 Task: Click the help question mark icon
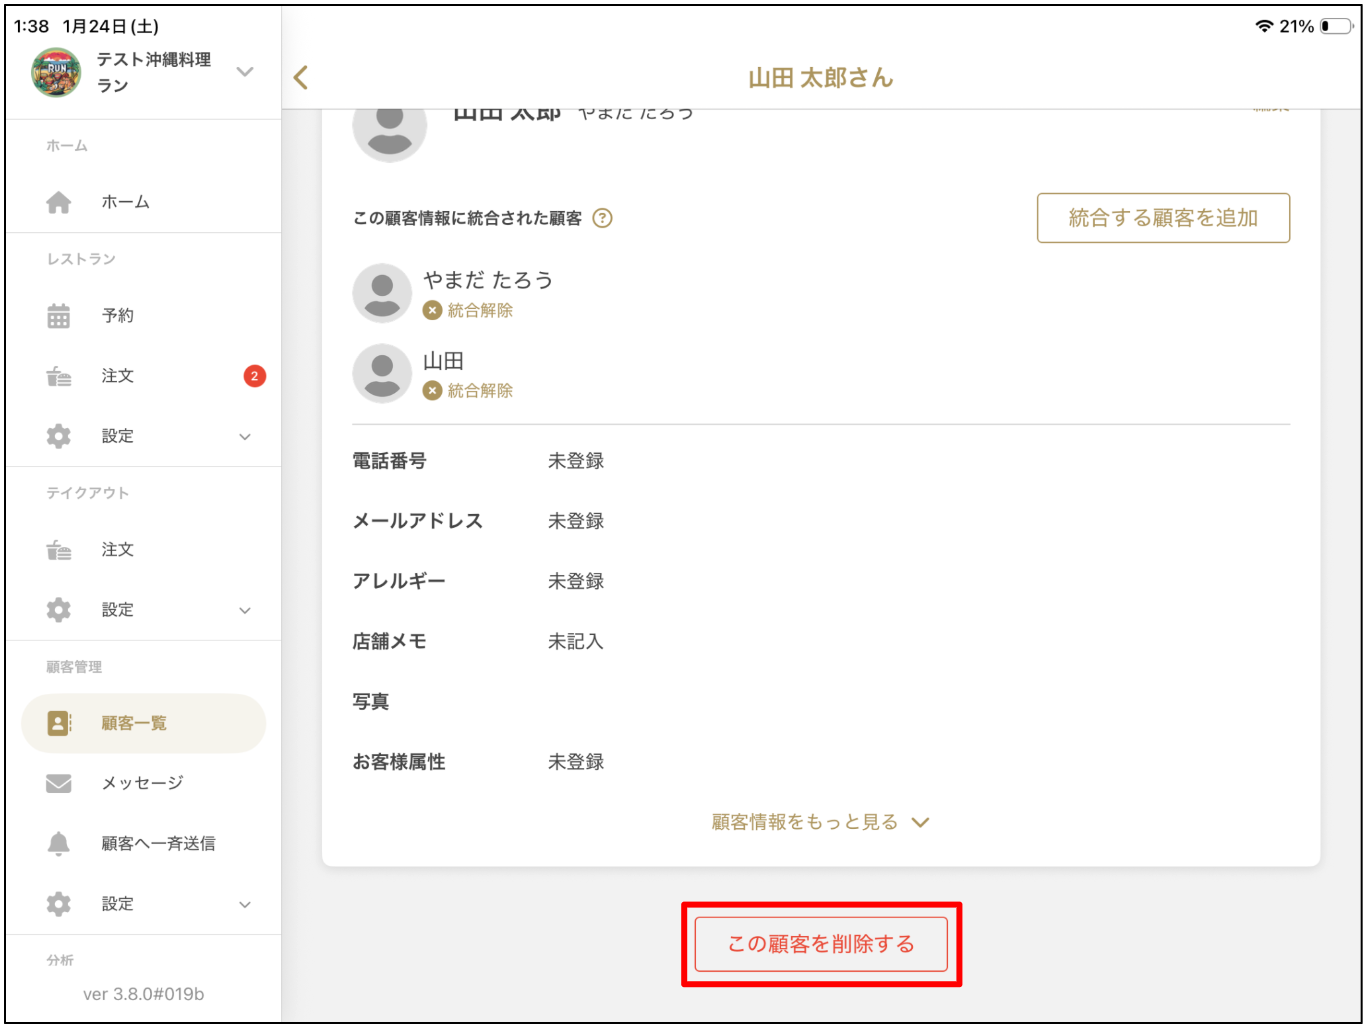[602, 218]
